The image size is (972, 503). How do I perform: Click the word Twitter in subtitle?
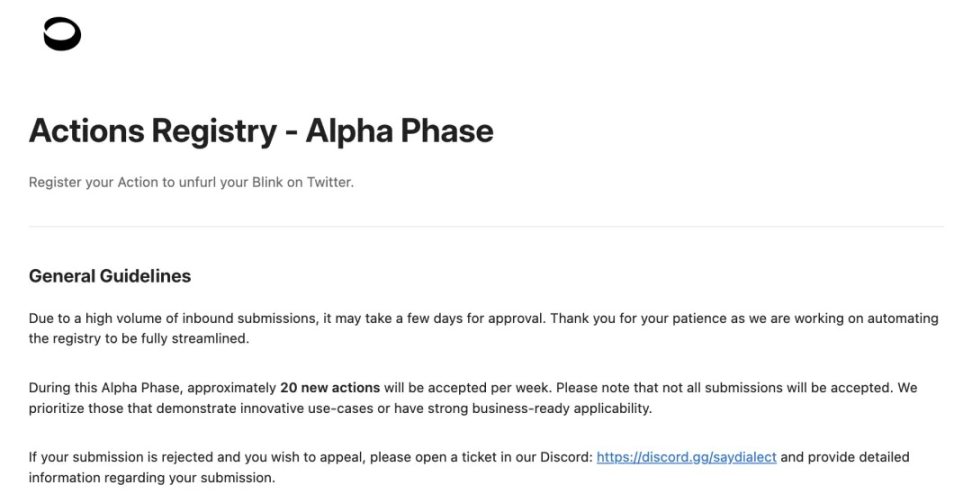point(330,182)
